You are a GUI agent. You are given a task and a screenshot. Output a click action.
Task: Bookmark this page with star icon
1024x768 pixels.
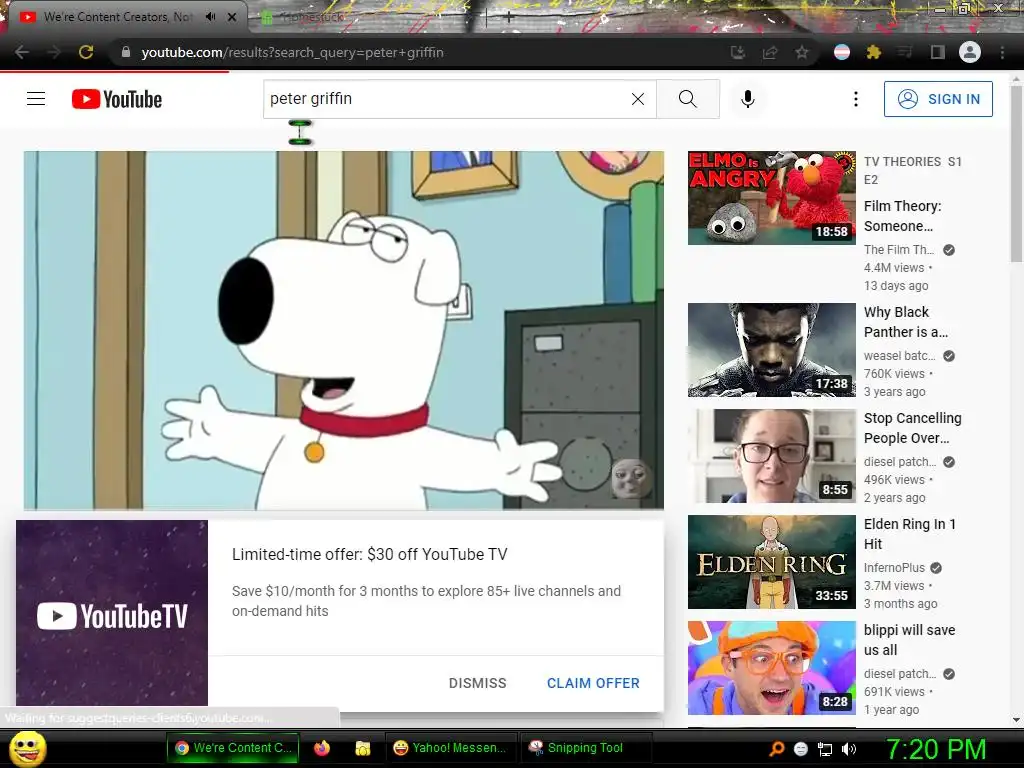pyautogui.click(x=802, y=52)
